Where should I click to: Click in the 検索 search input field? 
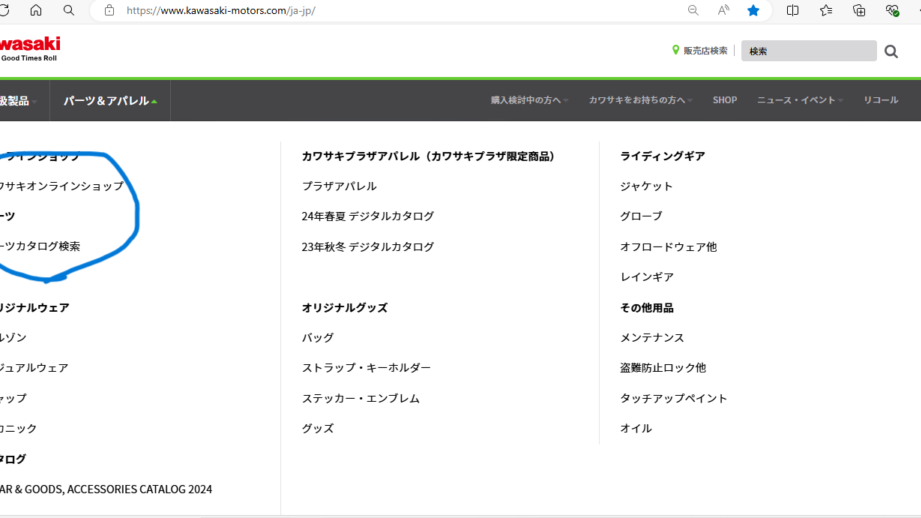click(x=808, y=51)
